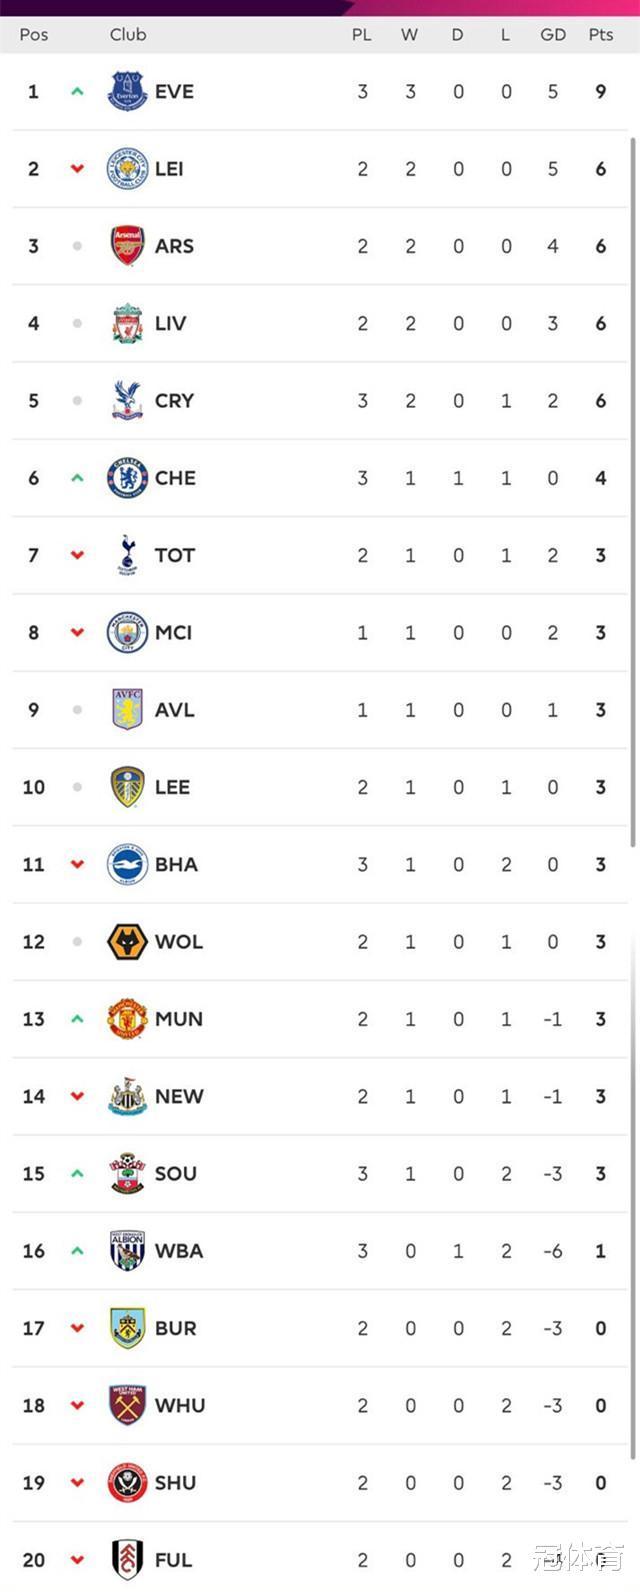Click the Leicester City club crest

coord(127,169)
